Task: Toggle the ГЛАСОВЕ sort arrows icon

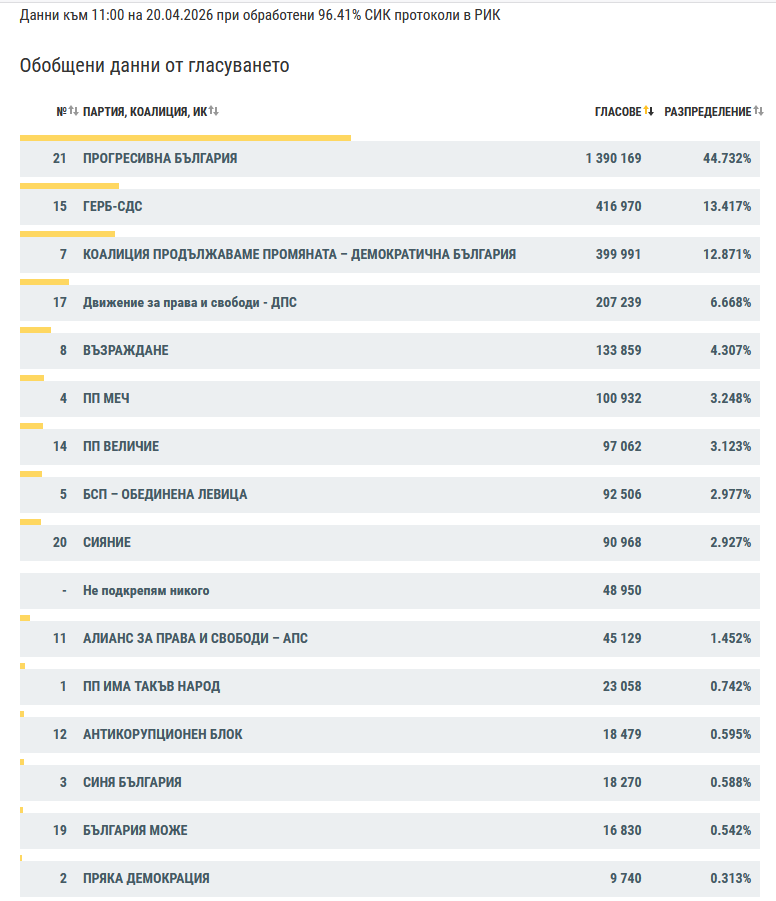Action: coord(649,111)
